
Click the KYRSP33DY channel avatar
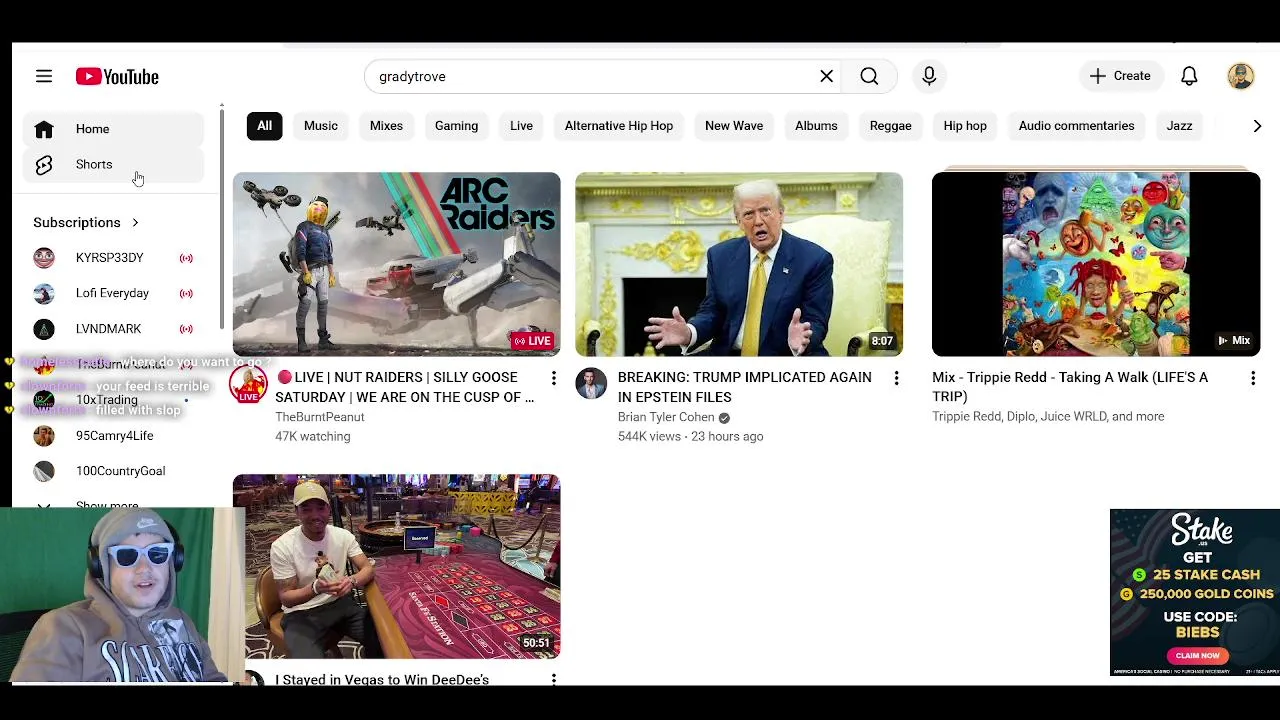[44, 258]
